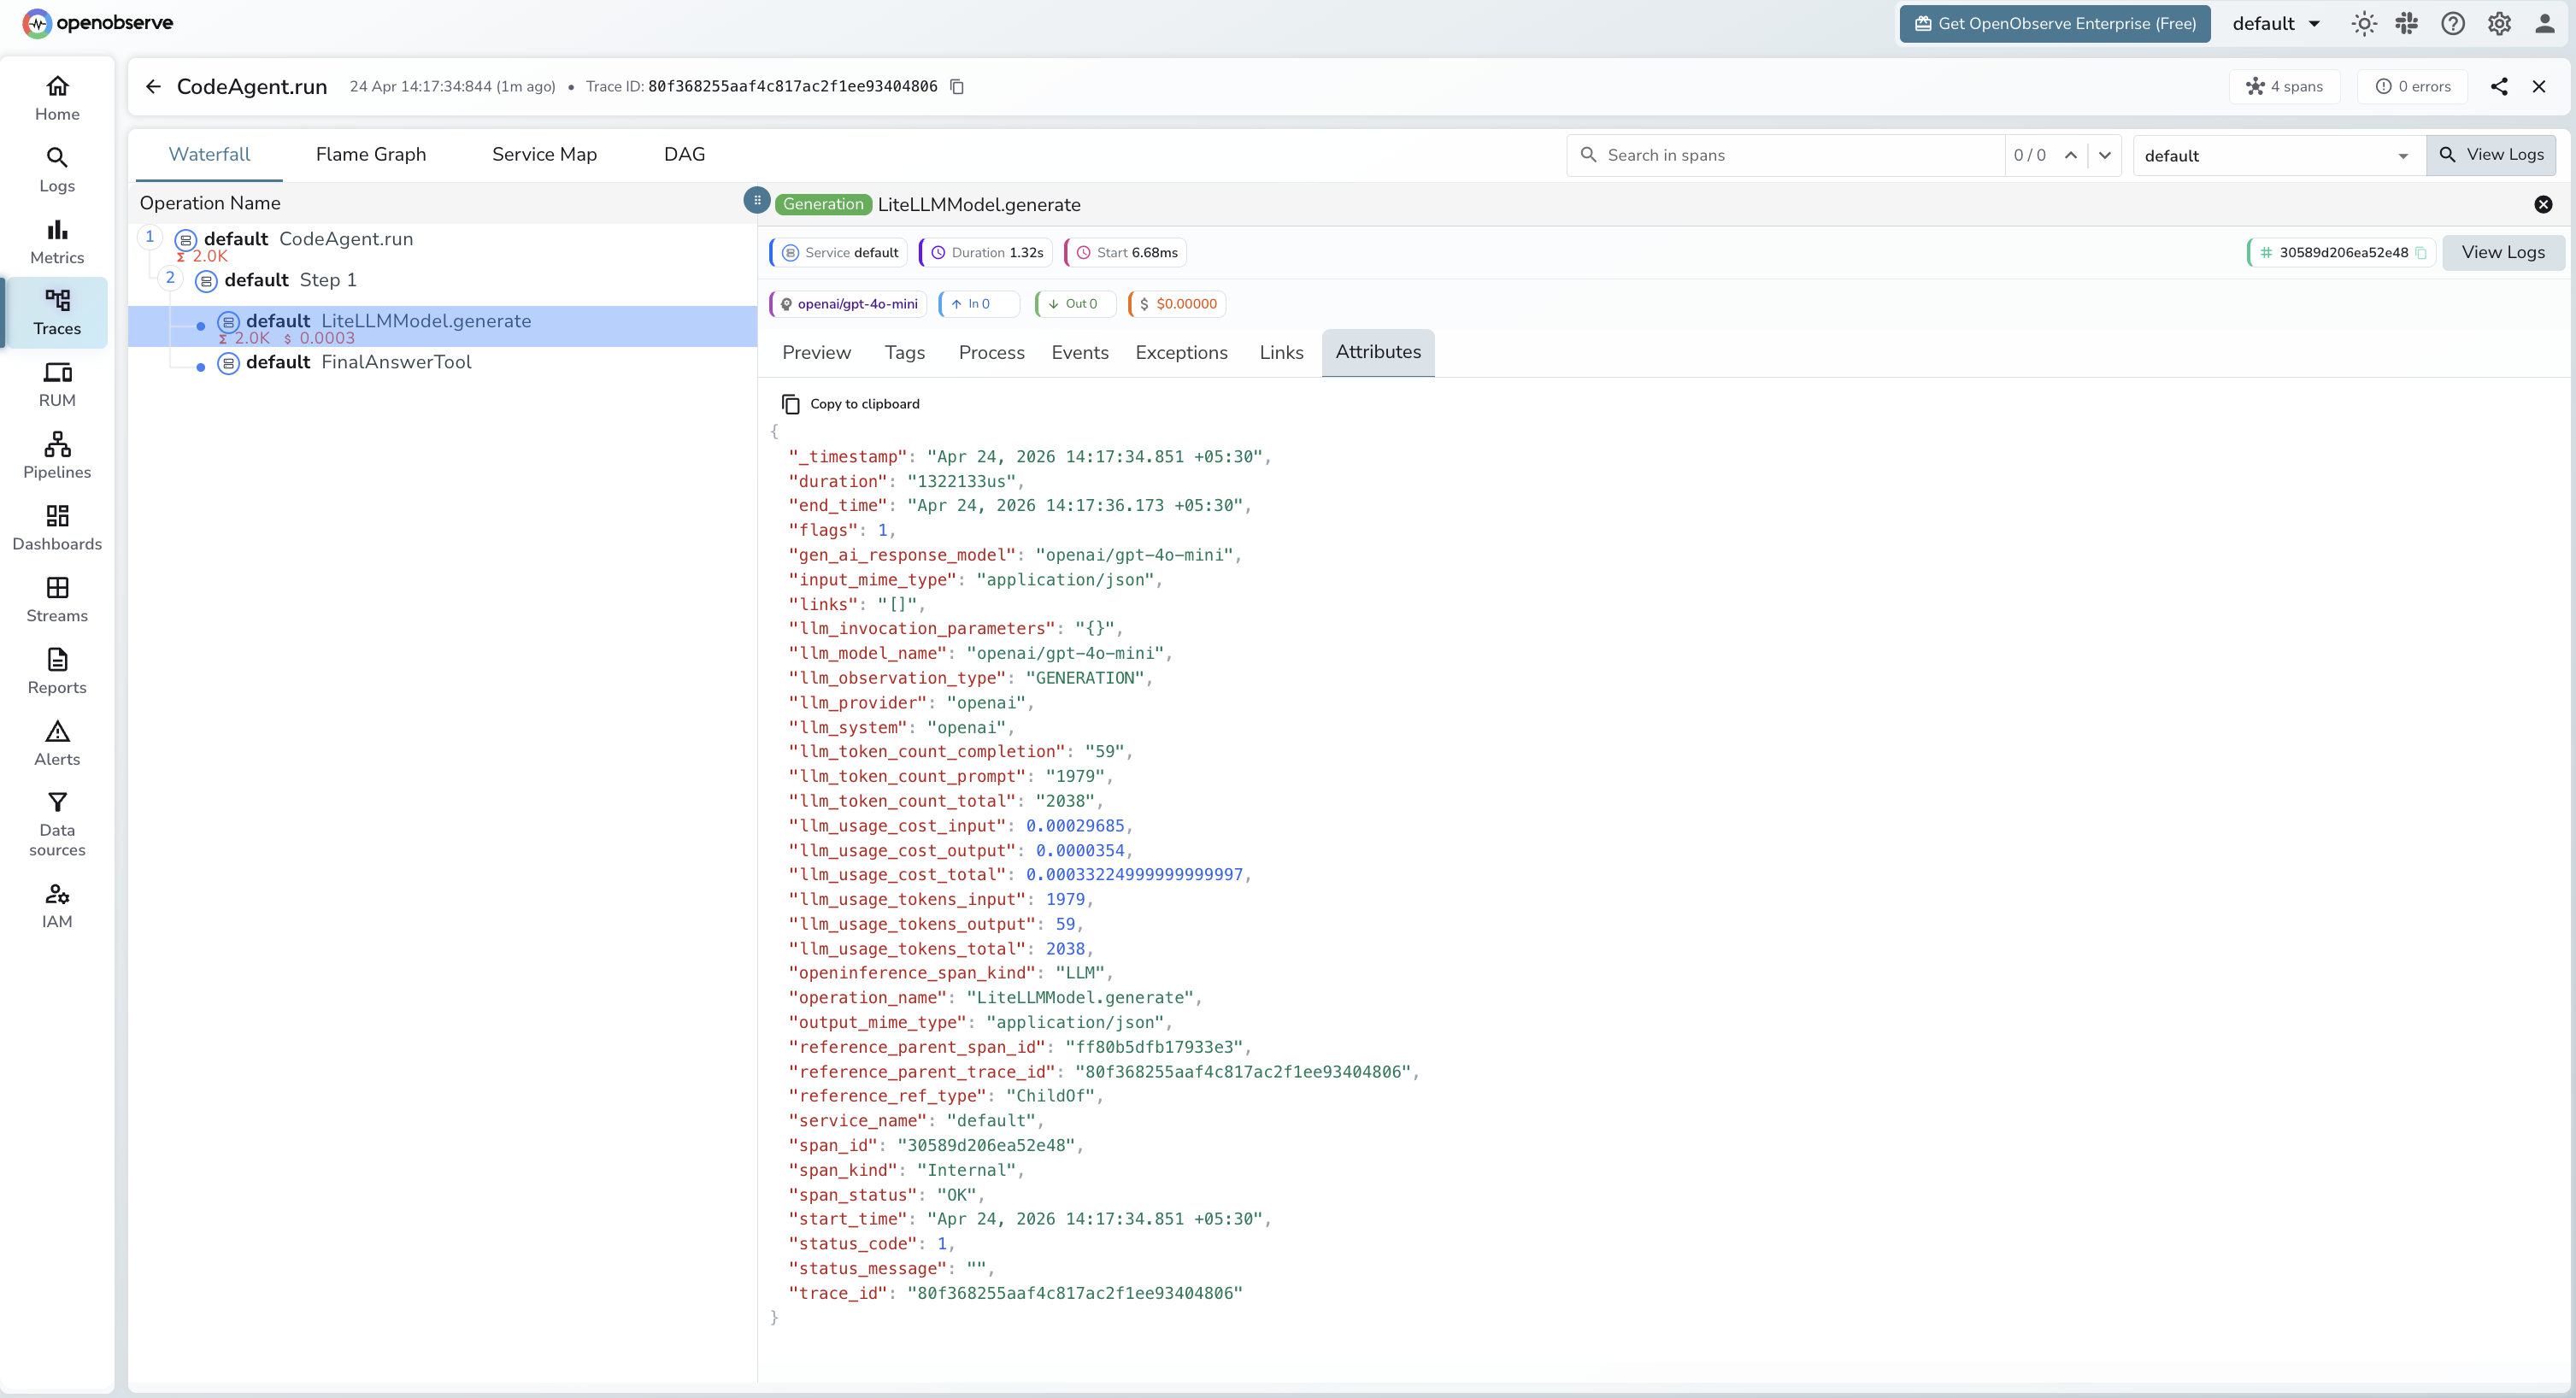Select the Pipelines sidebar icon
The height and width of the screenshot is (1398, 2576).
point(56,455)
